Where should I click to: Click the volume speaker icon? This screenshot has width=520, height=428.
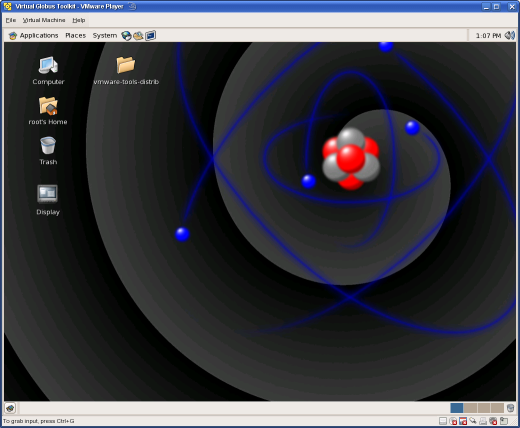pos(510,35)
